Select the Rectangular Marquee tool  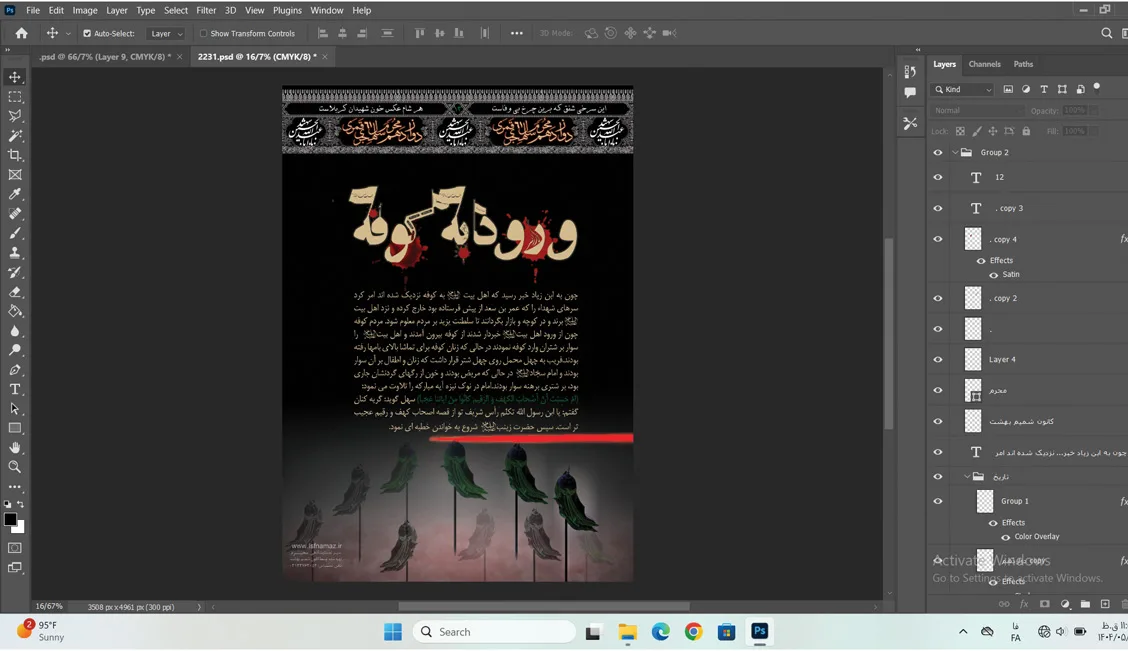(x=14, y=96)
